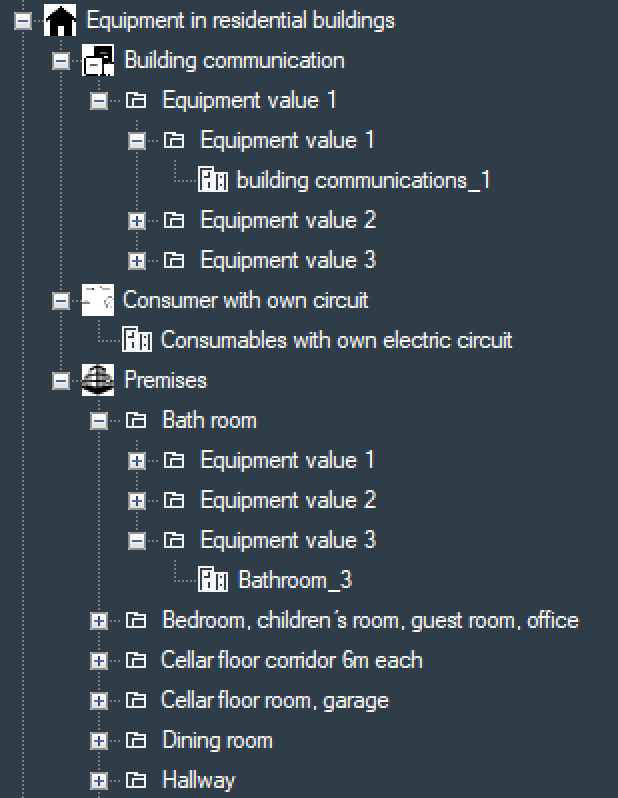Click the Bath room folder icon
Image resolution: width=618 pixels, height=798 pixels.
coord(137,420)
